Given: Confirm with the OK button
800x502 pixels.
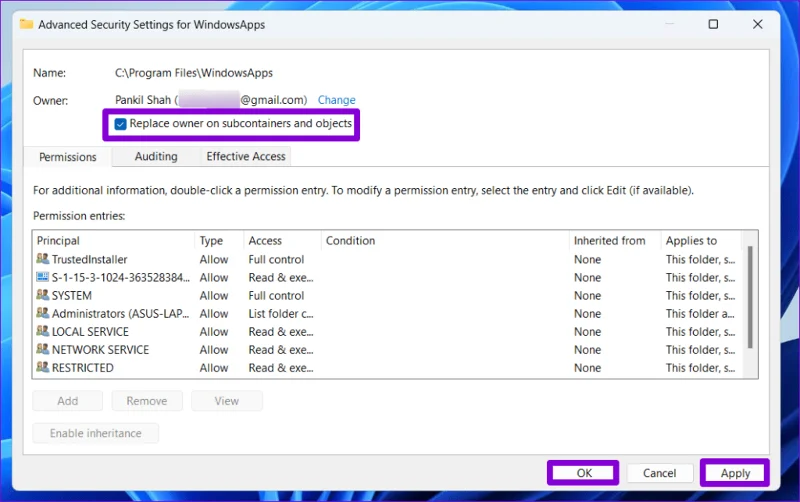Looking at the screenshot, I should click(584, 473).
